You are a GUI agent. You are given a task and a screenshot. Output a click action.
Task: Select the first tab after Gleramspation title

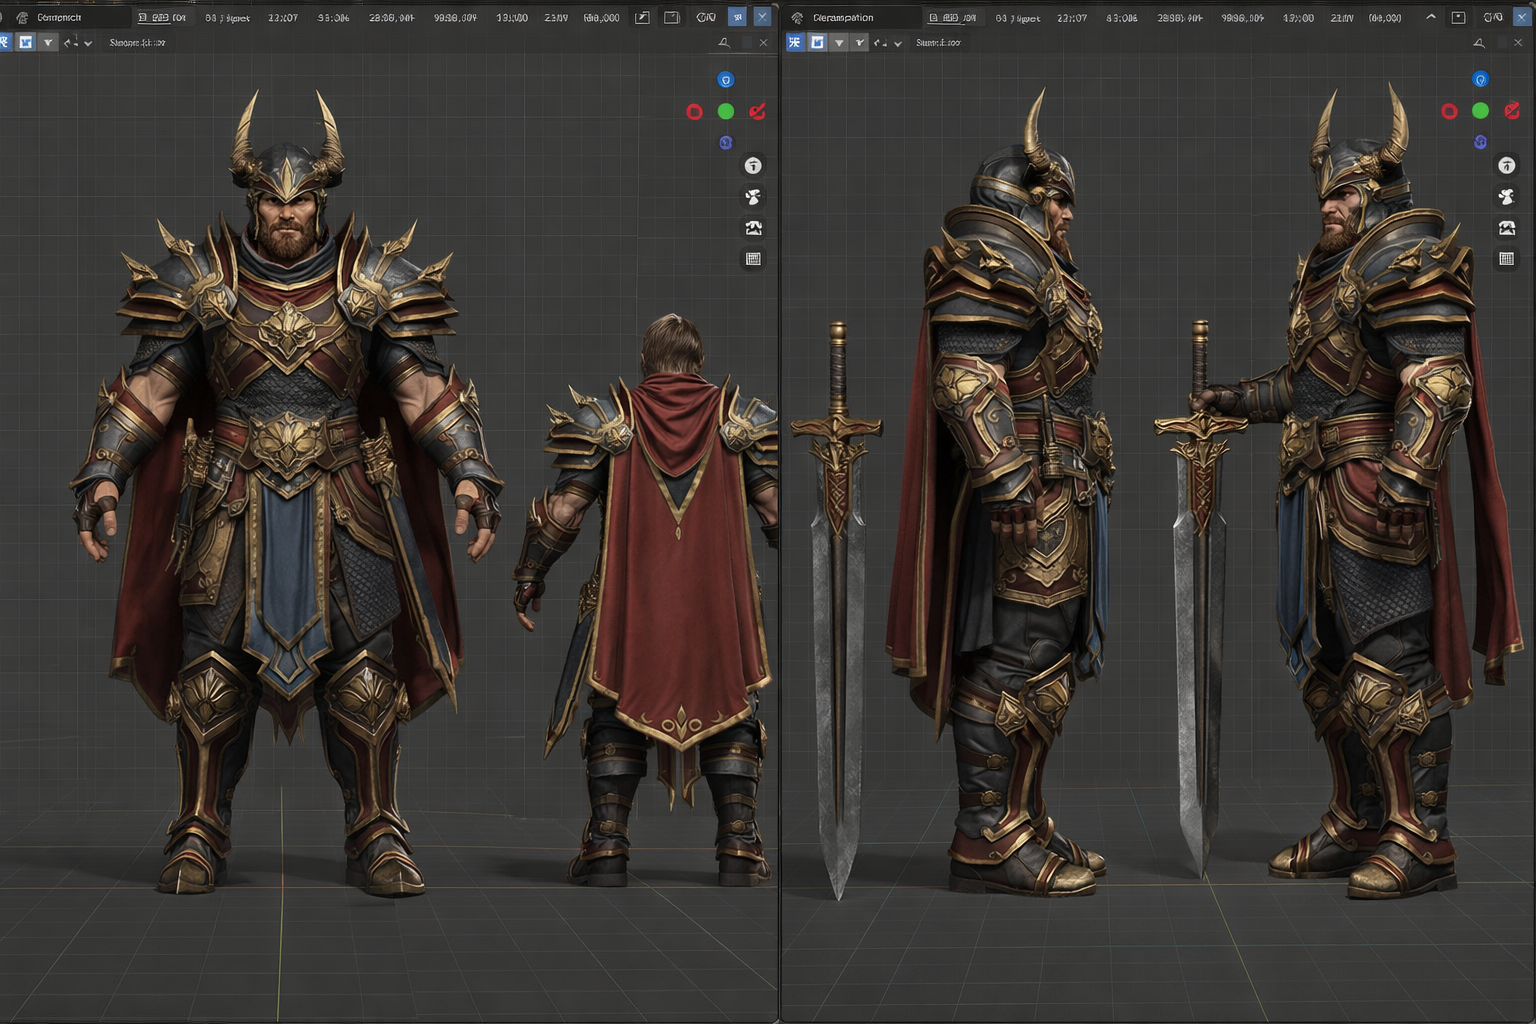(951, 17)
